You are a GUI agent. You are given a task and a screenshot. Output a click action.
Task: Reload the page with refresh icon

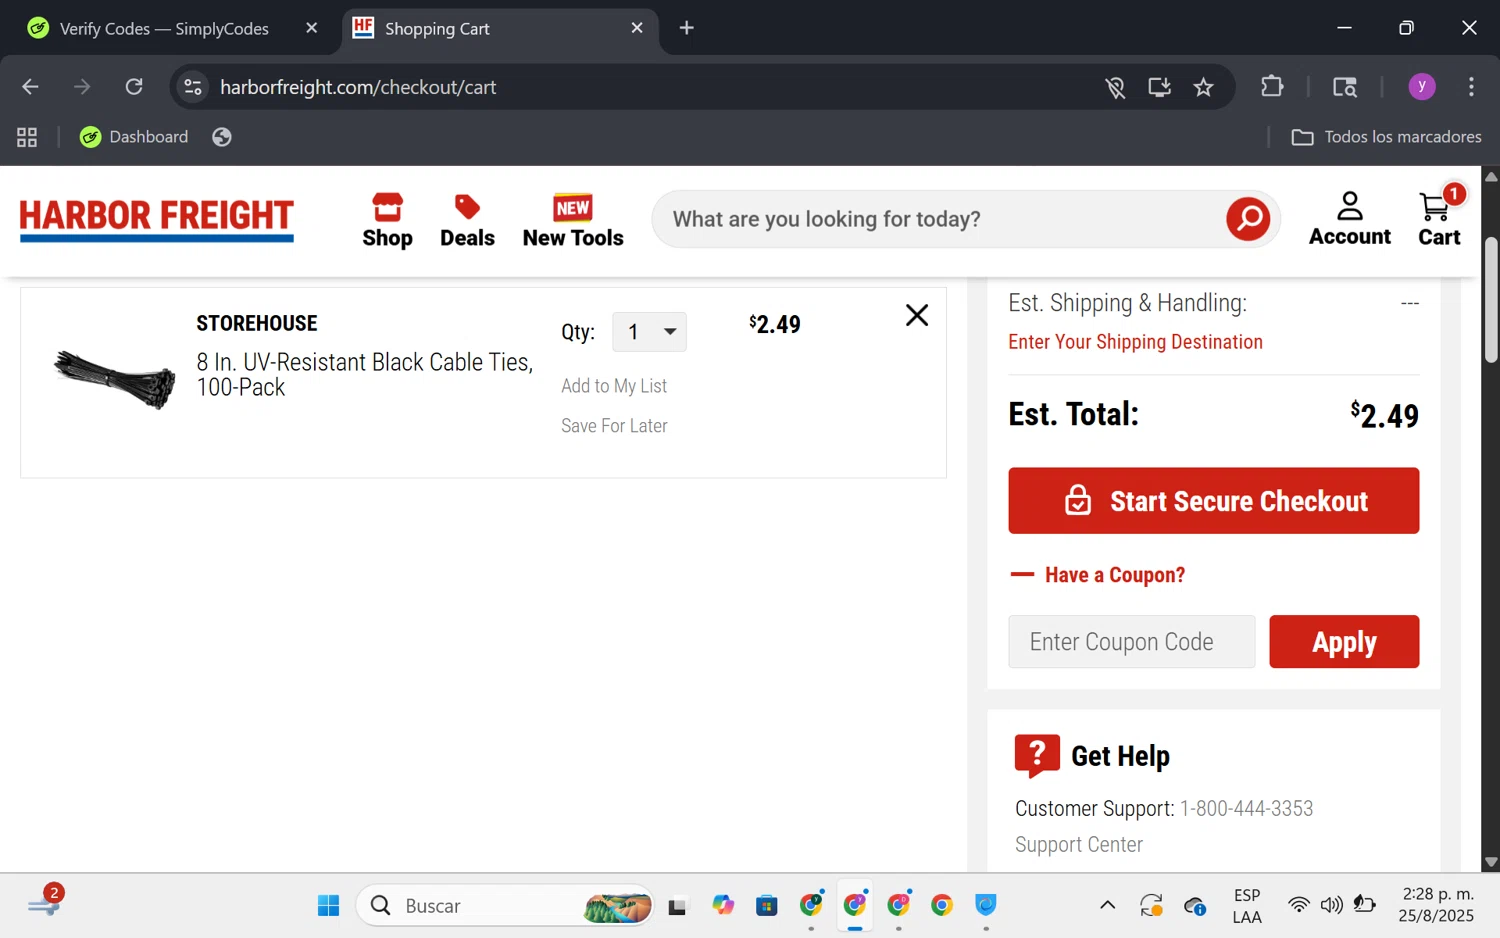pos(134,87)
